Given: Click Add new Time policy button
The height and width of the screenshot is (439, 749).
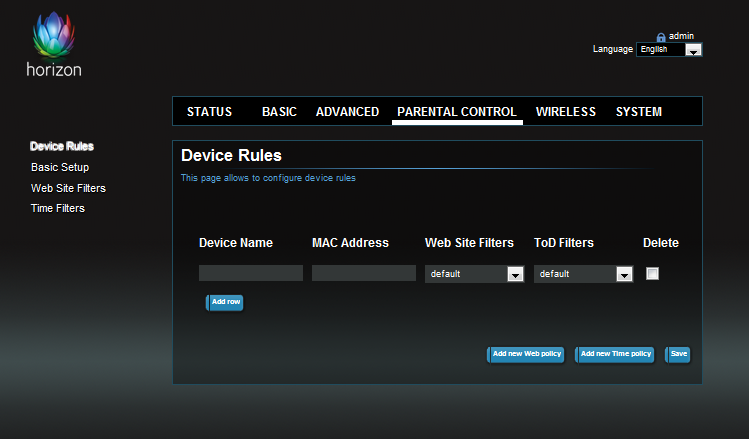Looking at the screenshot, I should 614,354.
